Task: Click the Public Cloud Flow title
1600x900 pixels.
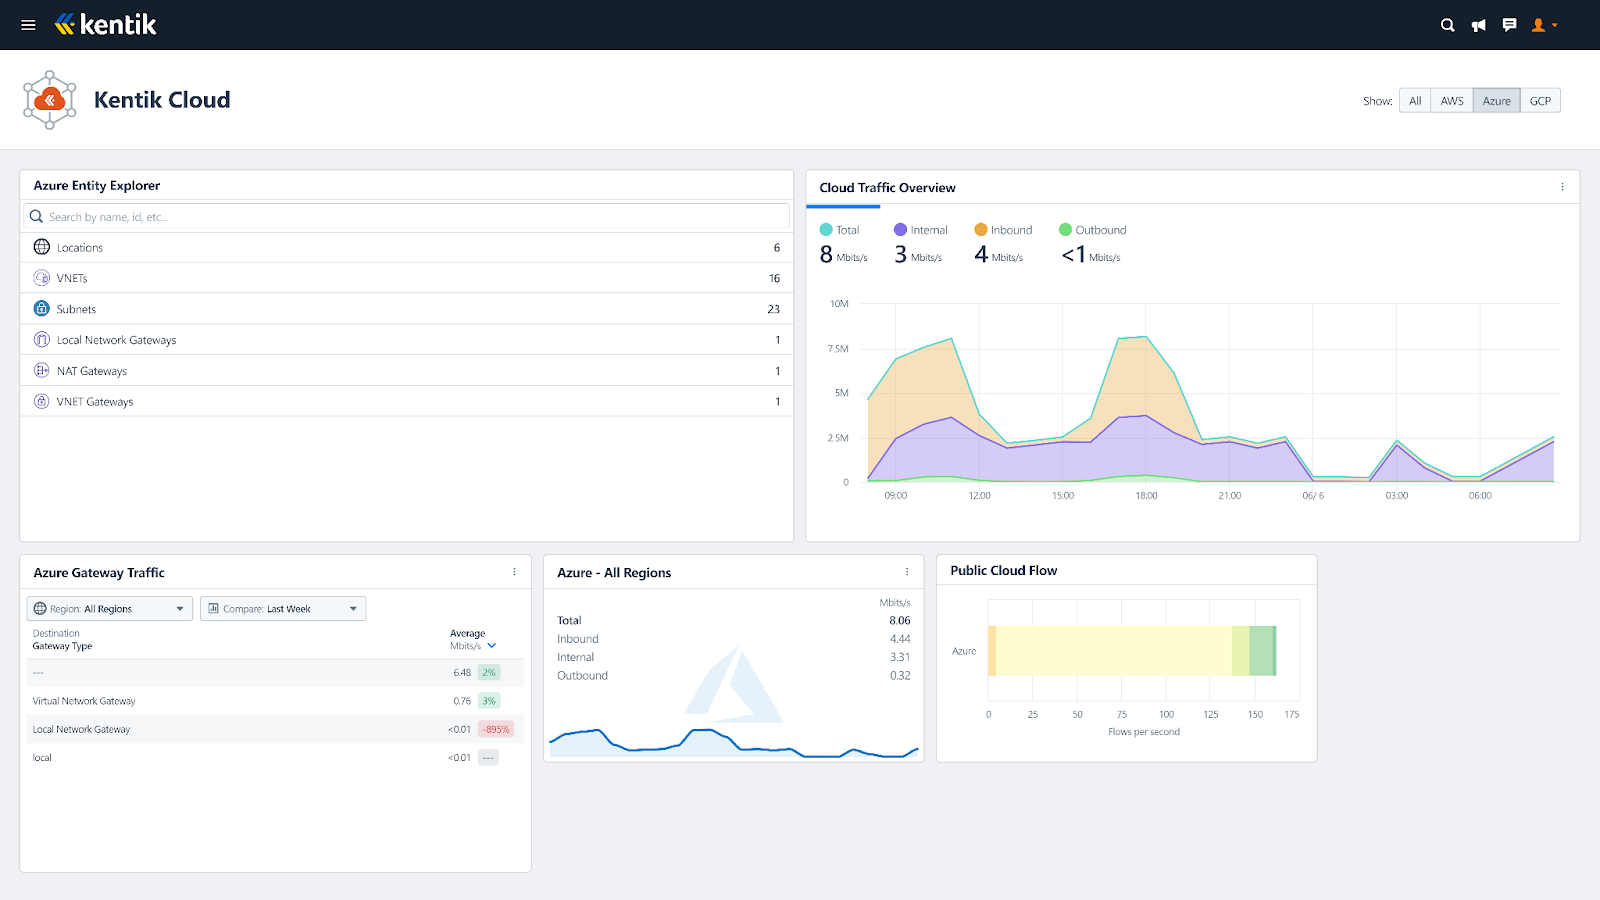Action: coord(1003,571)
